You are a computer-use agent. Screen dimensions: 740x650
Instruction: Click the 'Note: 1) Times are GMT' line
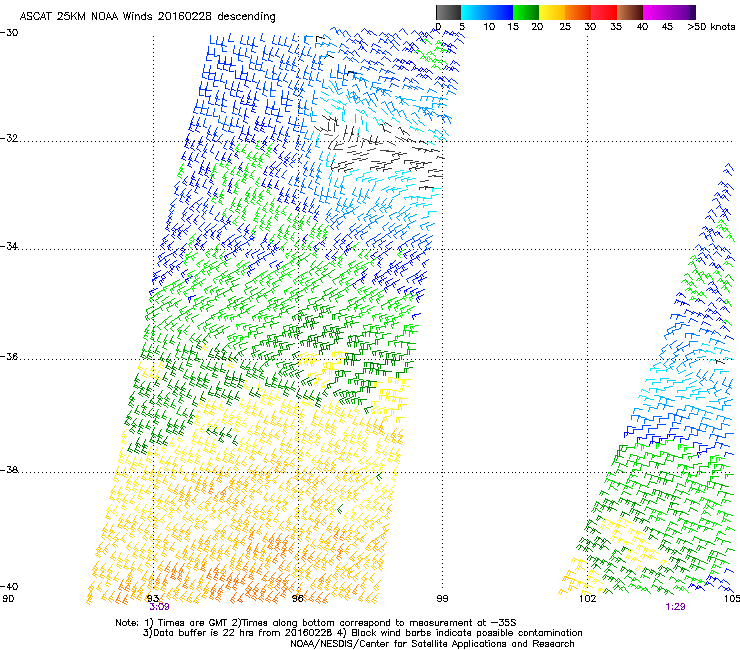pos(316,623)
